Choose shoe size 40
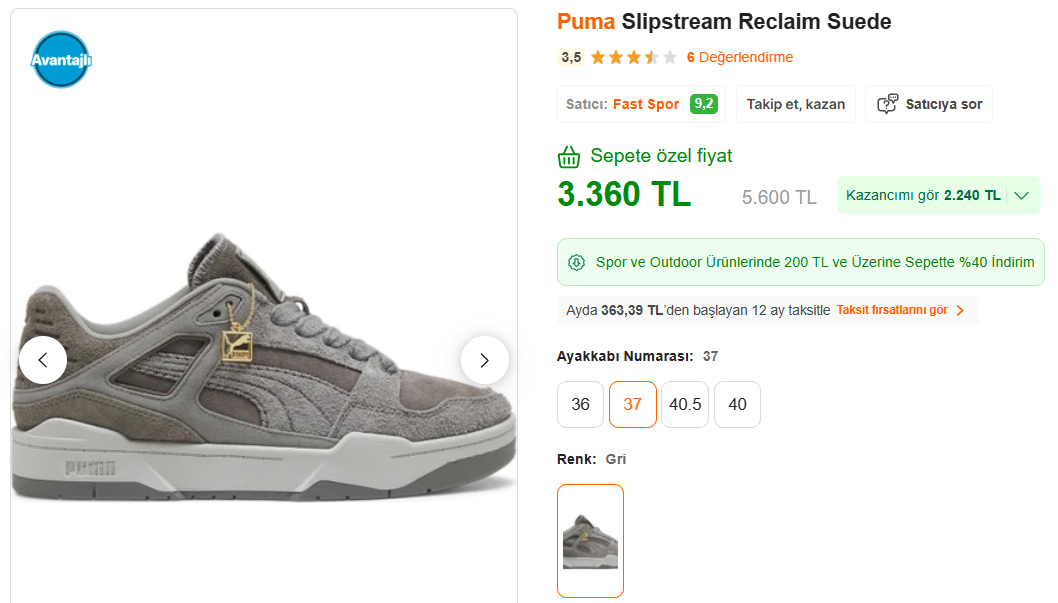This screenshot has width=1058, height=603. pos(737,405)
